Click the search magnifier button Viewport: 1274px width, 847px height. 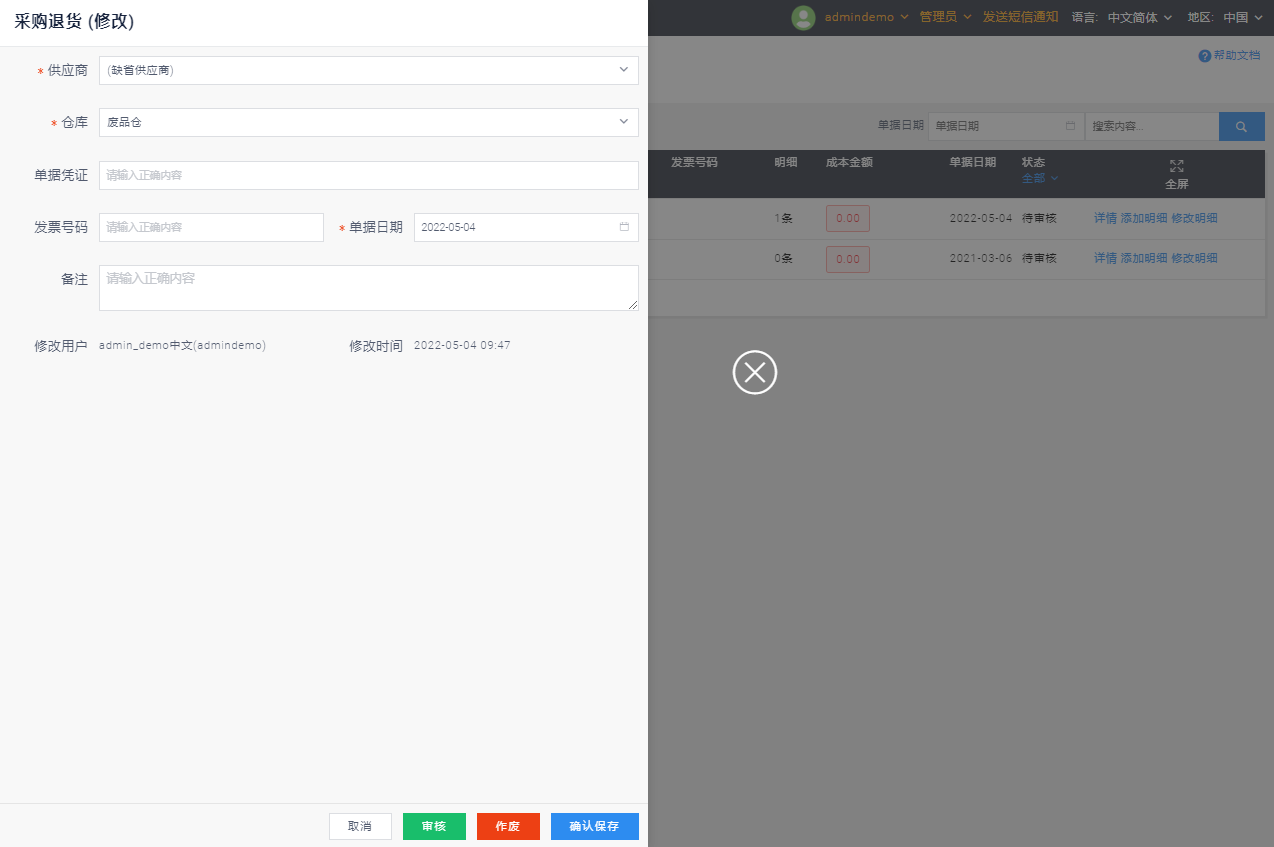pyautogui.click(x=1241, y=126)
